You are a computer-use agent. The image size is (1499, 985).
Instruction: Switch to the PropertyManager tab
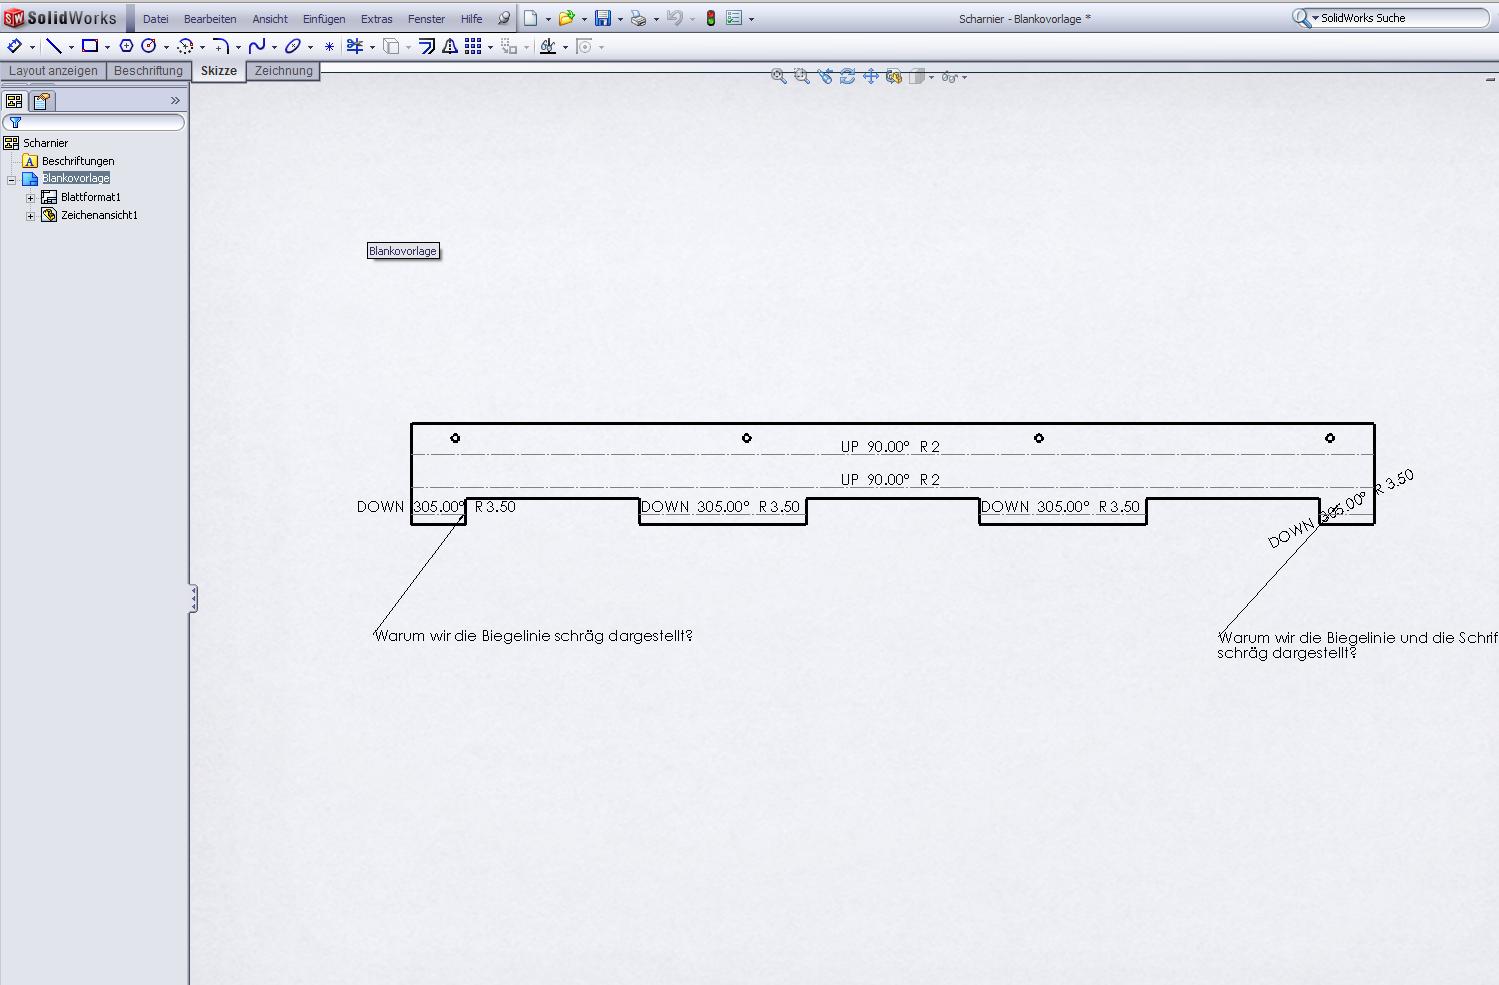(42, 101)
